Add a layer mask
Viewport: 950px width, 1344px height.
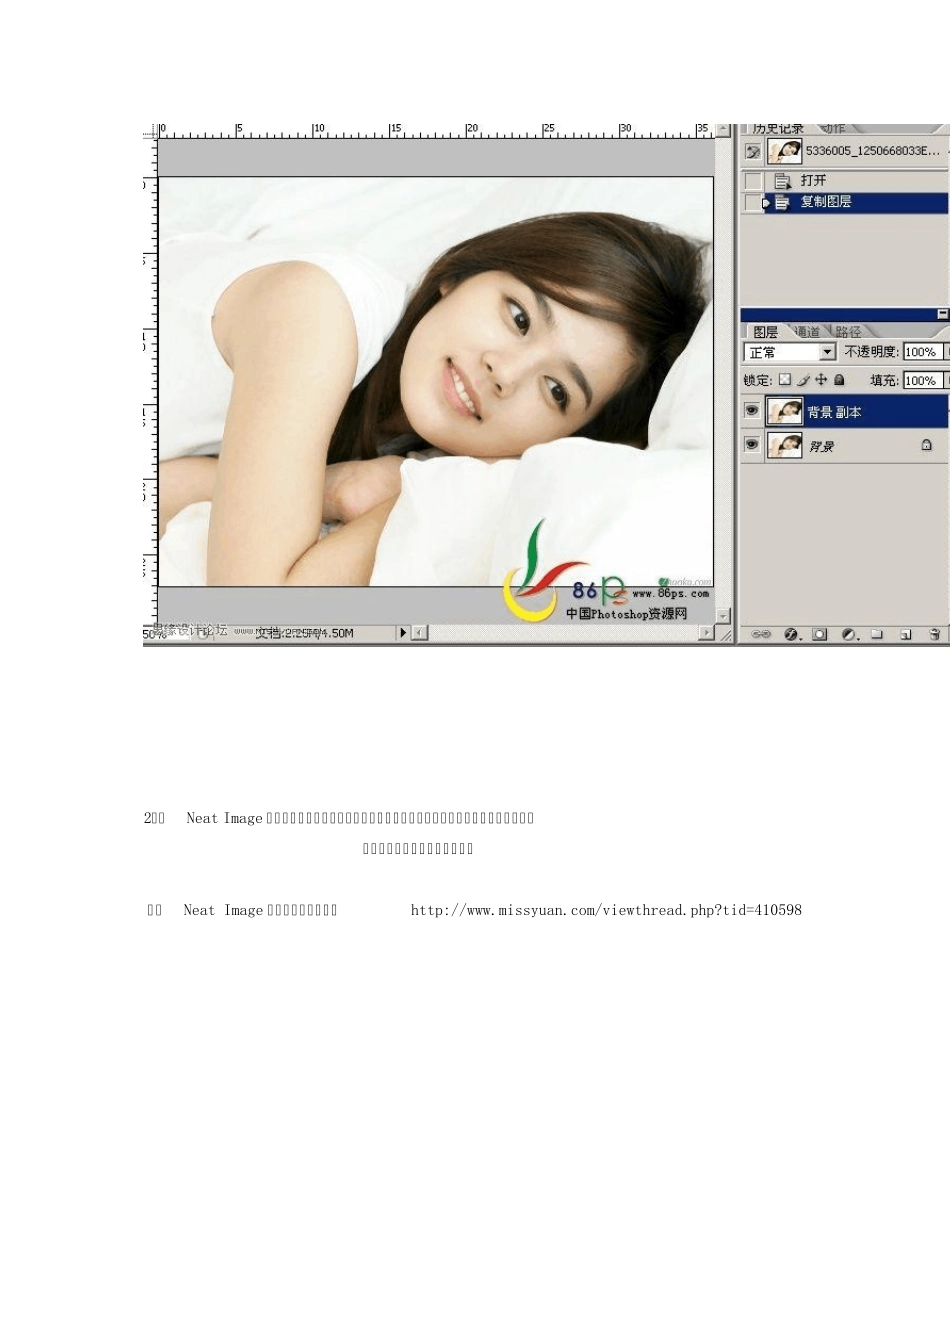point(820,634)
